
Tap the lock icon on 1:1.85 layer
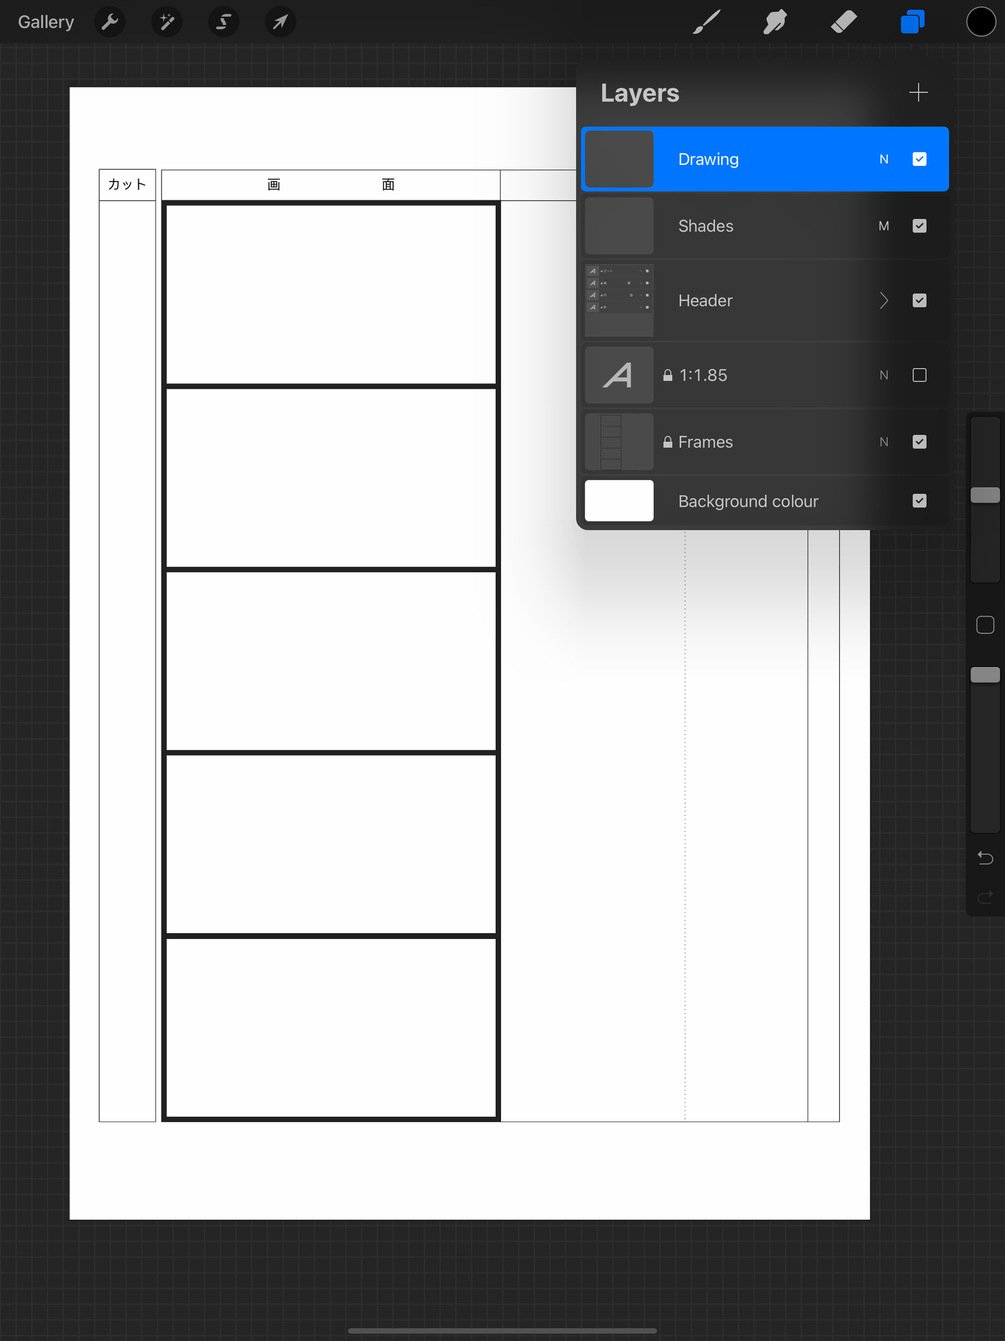(x=668, y=375)
